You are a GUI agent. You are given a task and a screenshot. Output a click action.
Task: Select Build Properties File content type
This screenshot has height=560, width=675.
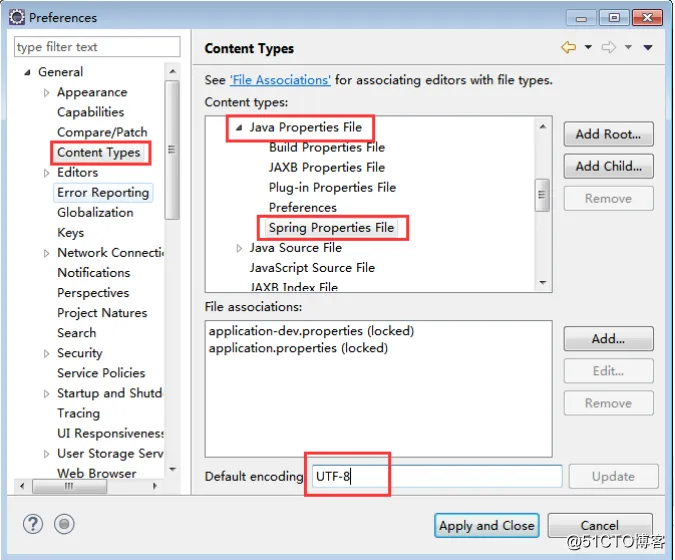coord(327,148)
